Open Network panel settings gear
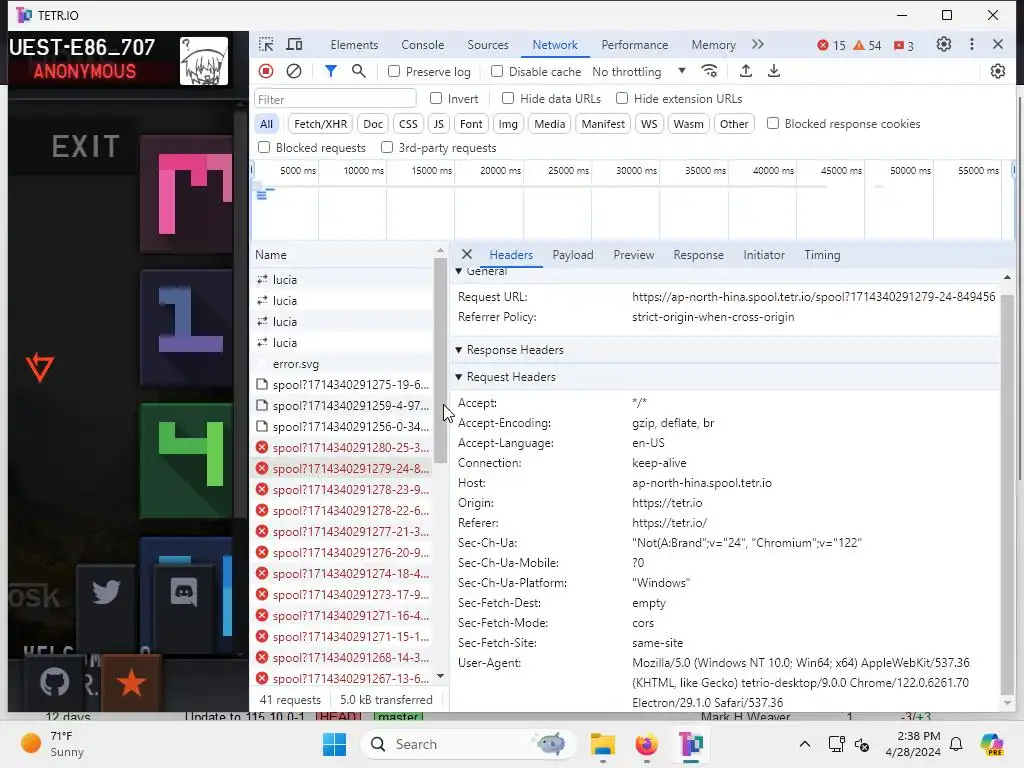The height and width of the screenshot is (768, 1024). (998, 71)
